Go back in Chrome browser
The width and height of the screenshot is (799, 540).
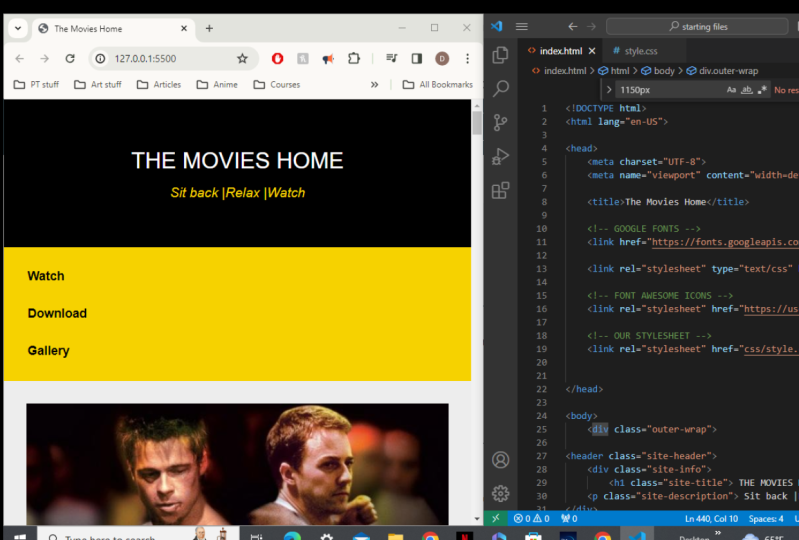pyautogui.click(x=19, y=59)
